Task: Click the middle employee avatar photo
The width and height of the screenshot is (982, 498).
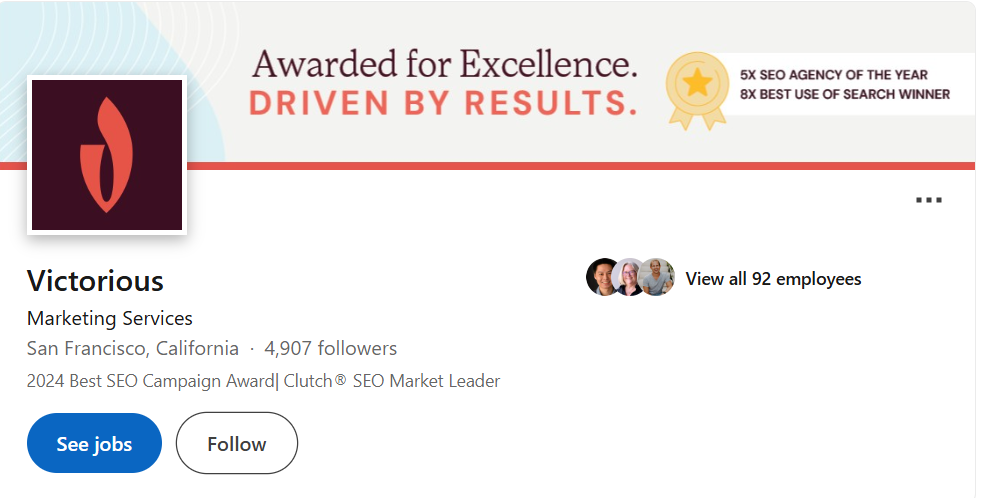Action: (x=630, y=278)
